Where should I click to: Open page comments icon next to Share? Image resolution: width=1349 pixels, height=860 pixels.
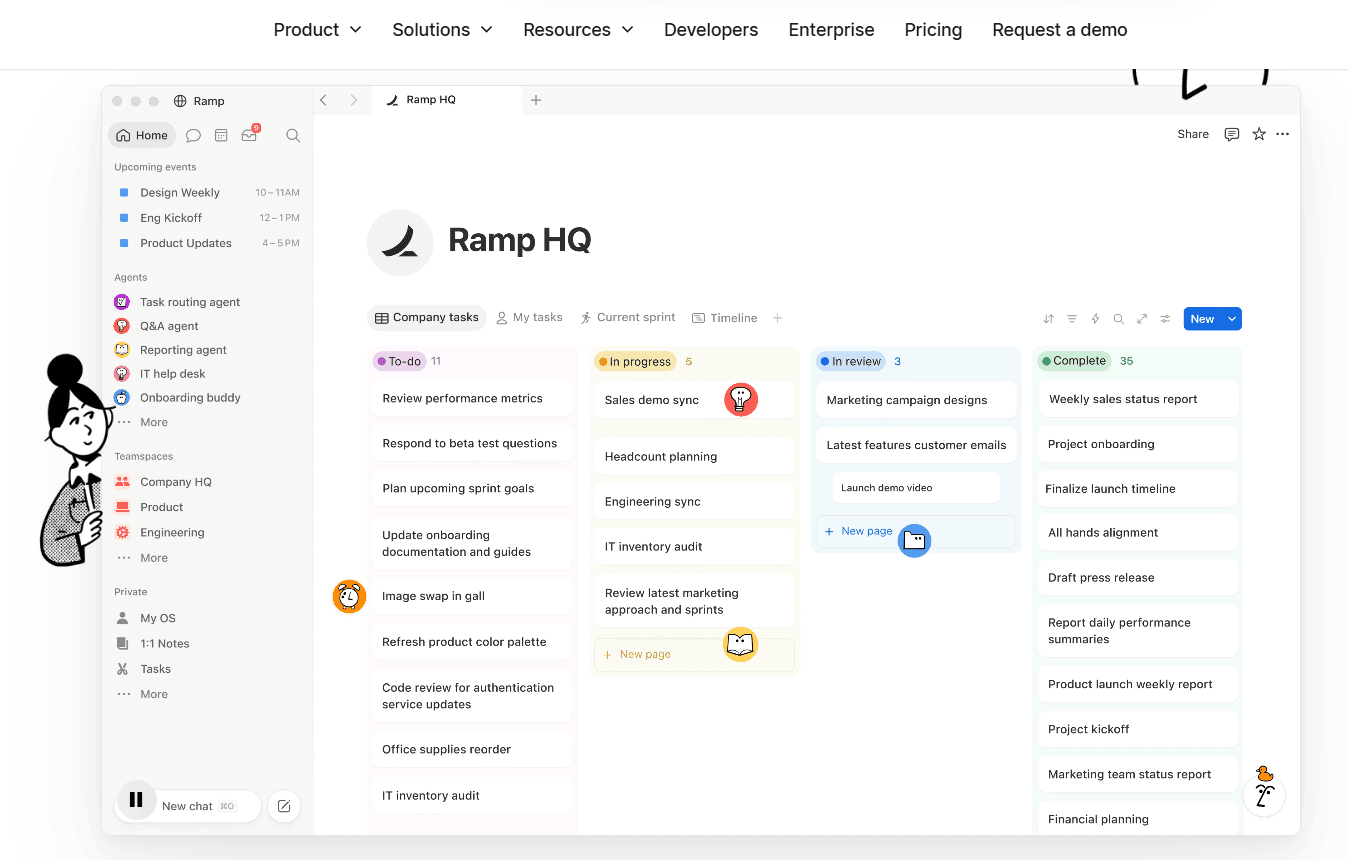click(x=1232, y=134)
